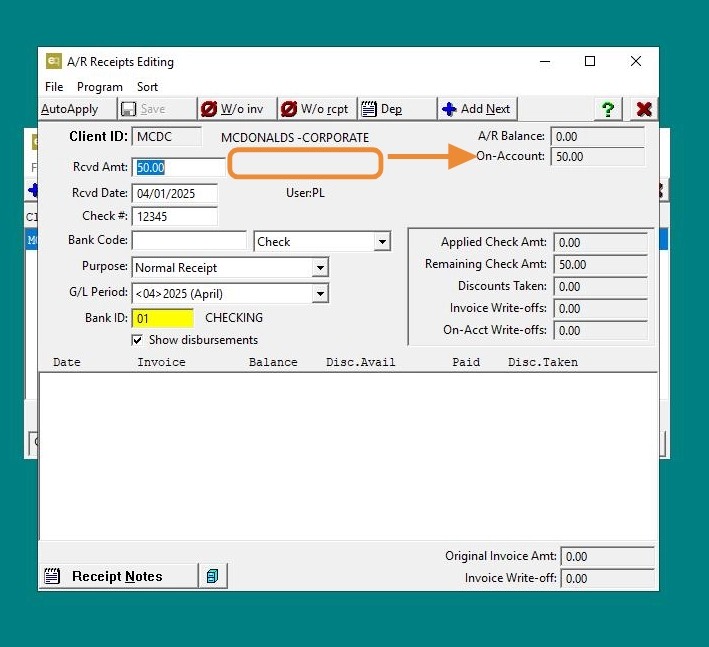Click the Balance column header
Screen dimensions: 709x647
273,362
